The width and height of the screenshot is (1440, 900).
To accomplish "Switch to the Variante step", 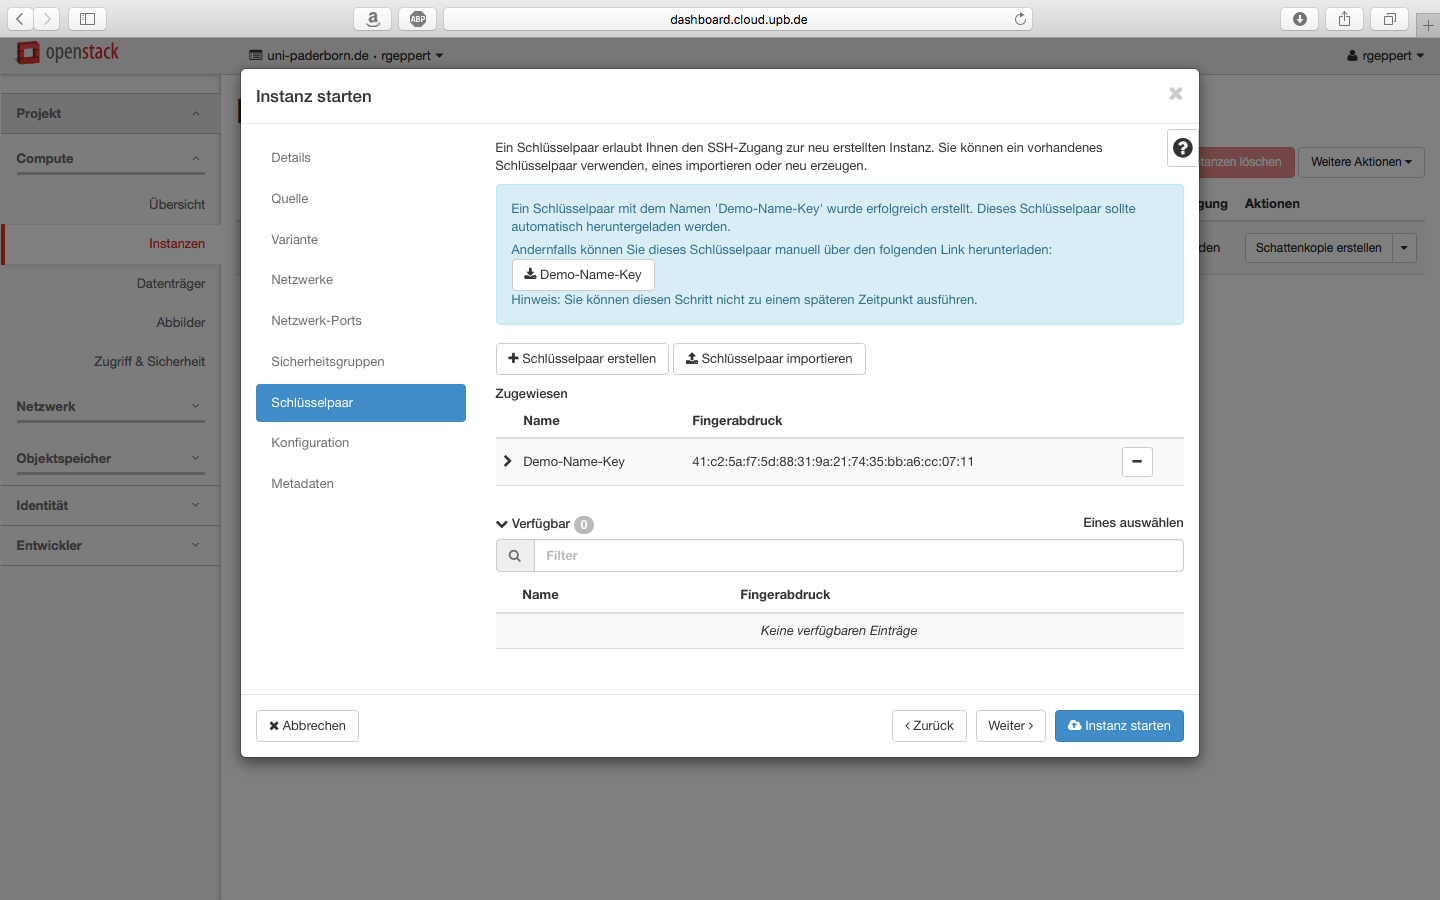I will [x=361, y=240].
